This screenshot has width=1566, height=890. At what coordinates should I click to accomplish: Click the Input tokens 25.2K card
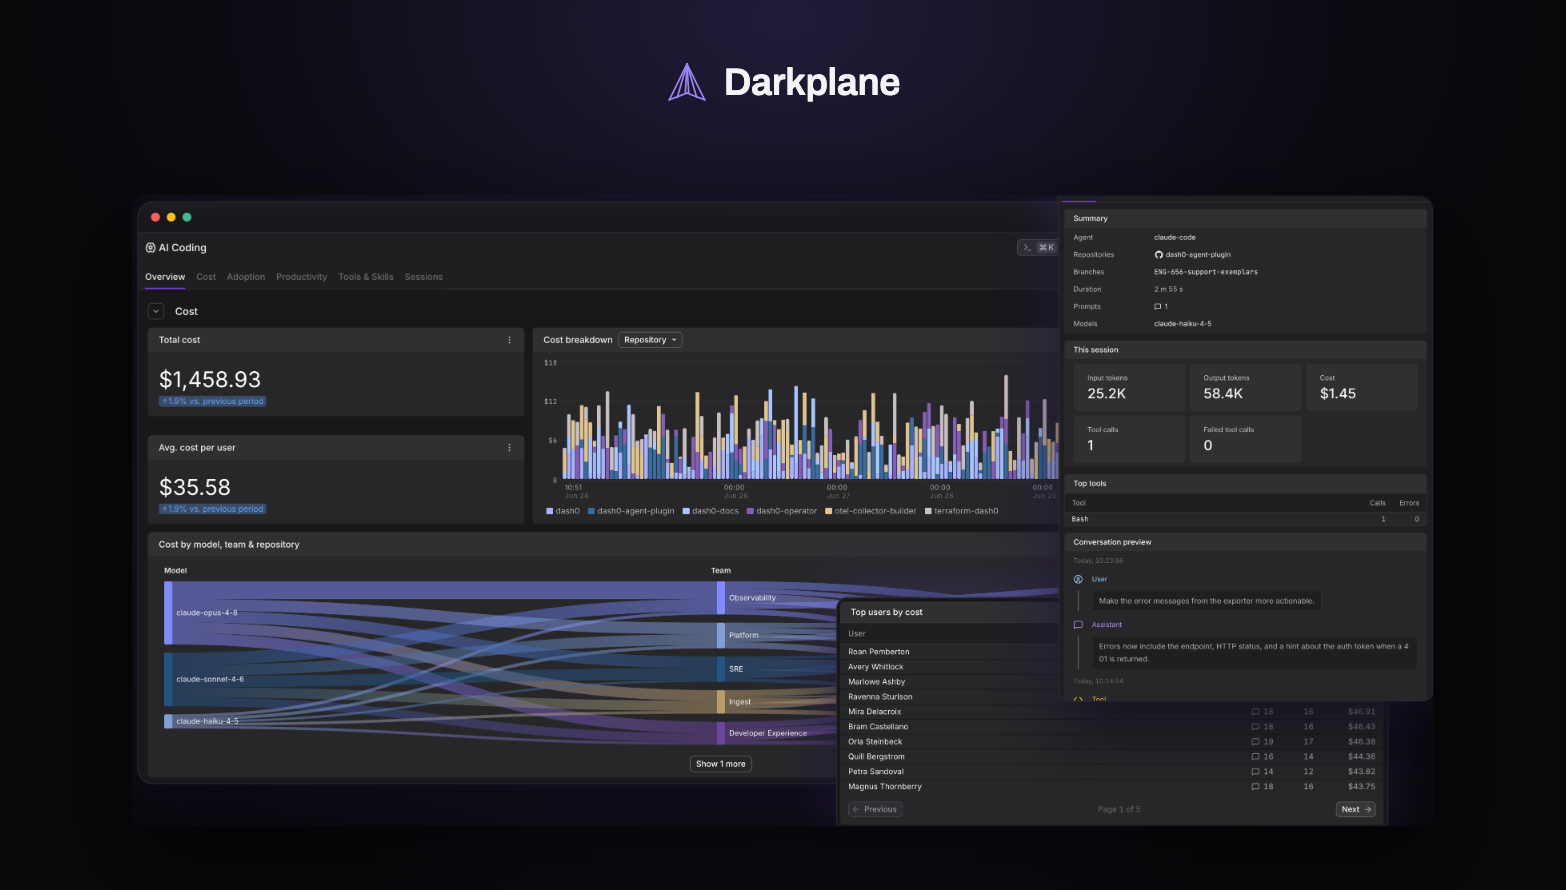pos(1129,387)
